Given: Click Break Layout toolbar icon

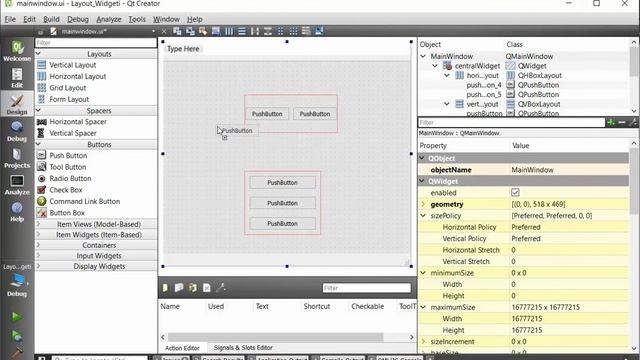Looking at the screenshot, I should (306, 31).
